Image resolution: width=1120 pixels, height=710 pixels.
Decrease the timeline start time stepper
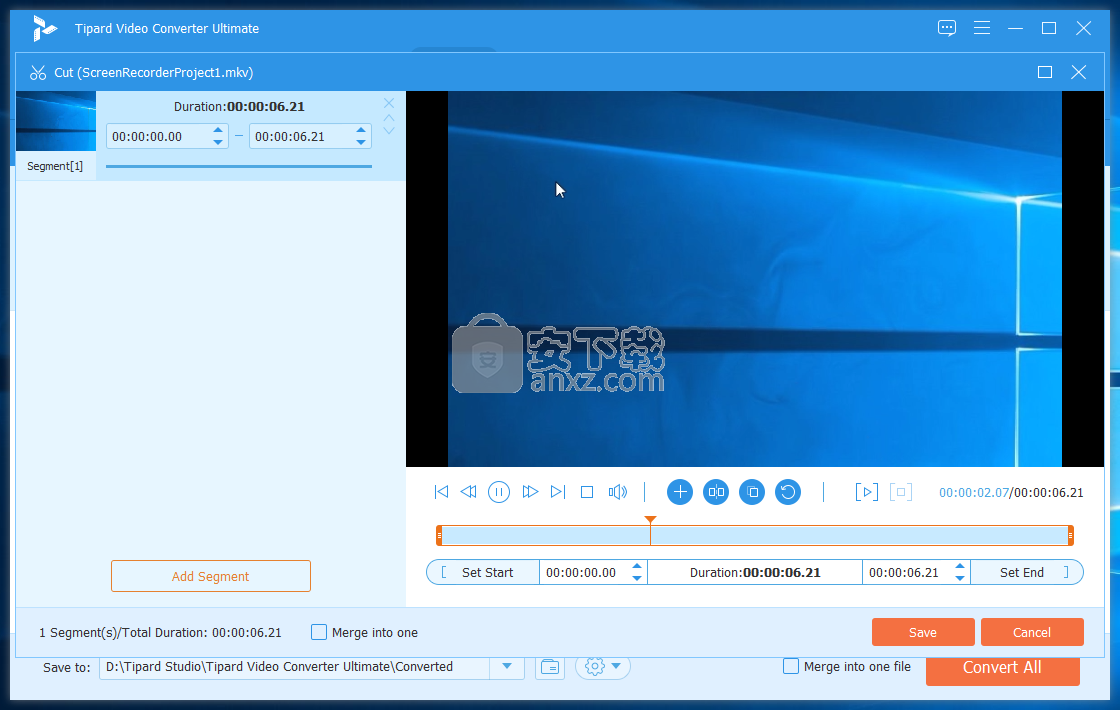[636, 578]
